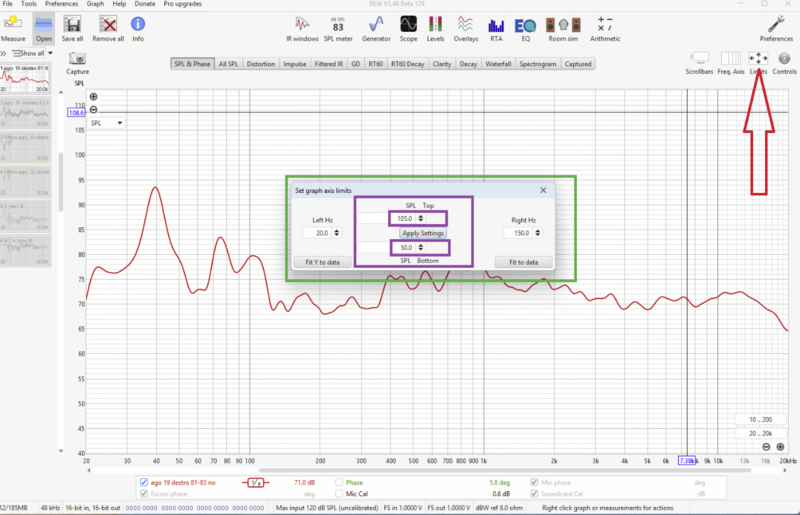Open the SPL meter
800x515 pixels.
click(x=338, y=29)
